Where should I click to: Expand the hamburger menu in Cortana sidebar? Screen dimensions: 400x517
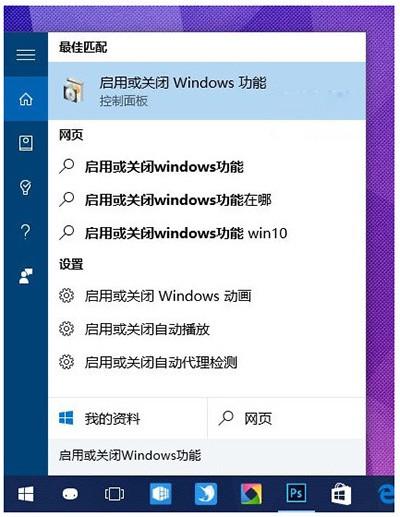tap(26, 55)
